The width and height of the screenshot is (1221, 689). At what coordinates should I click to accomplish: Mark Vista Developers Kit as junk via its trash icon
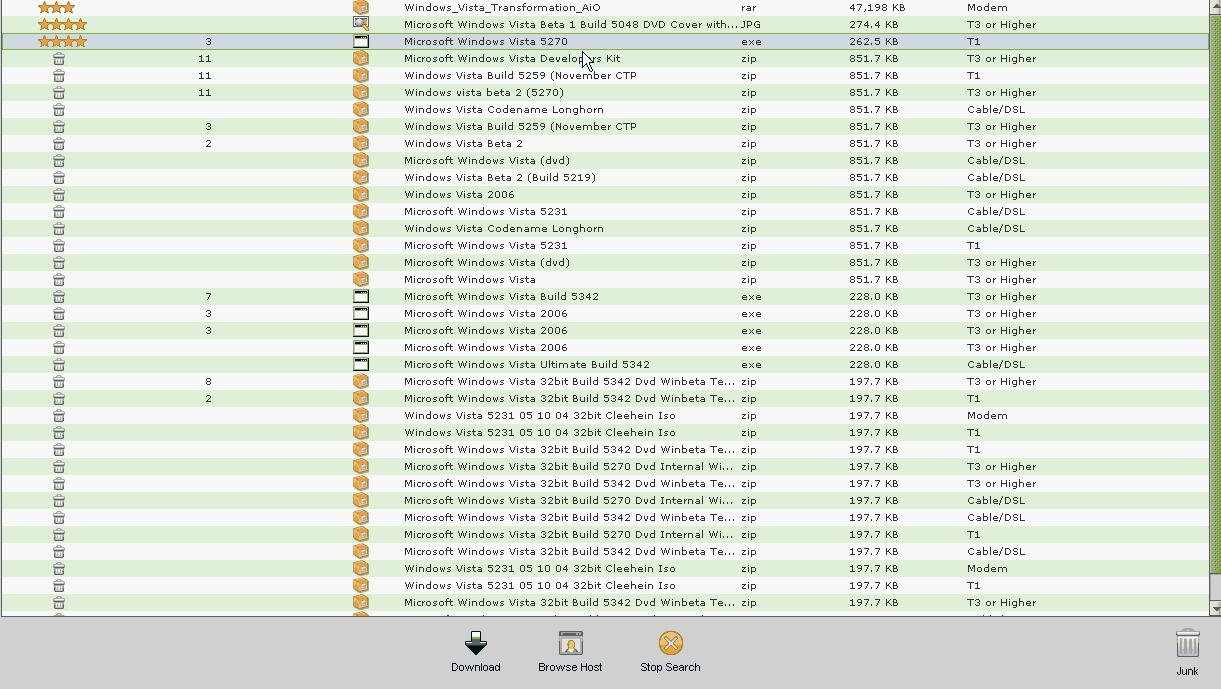click(x=59, y=58)
